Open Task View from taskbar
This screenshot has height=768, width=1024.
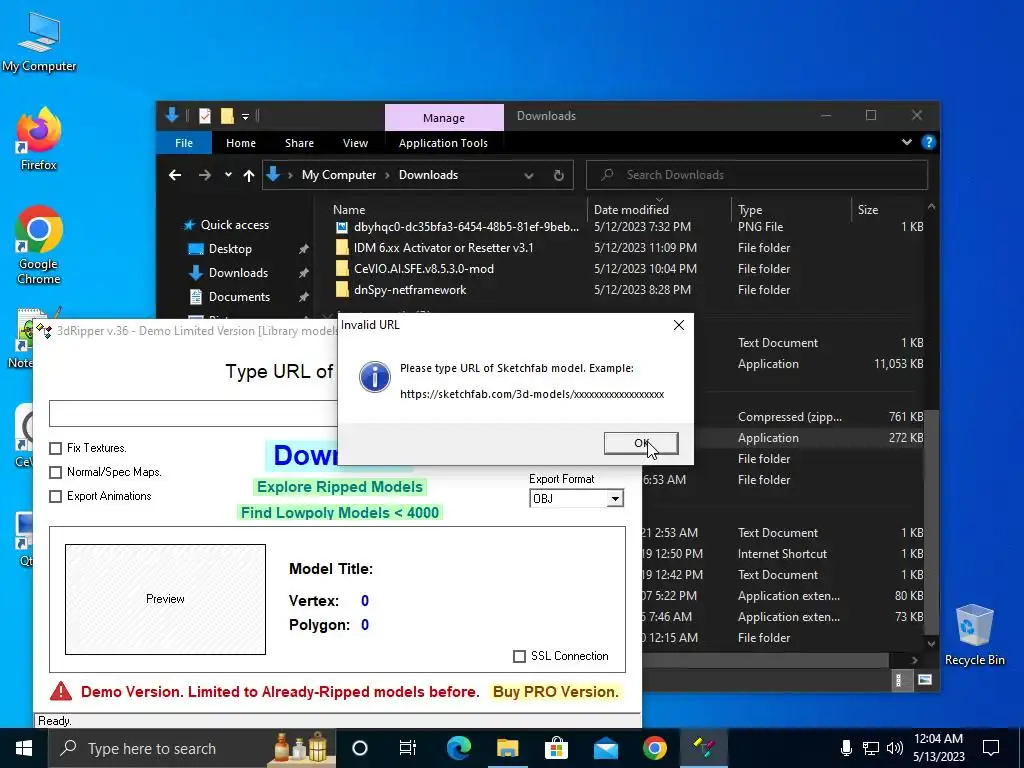(x=408, y=748)
